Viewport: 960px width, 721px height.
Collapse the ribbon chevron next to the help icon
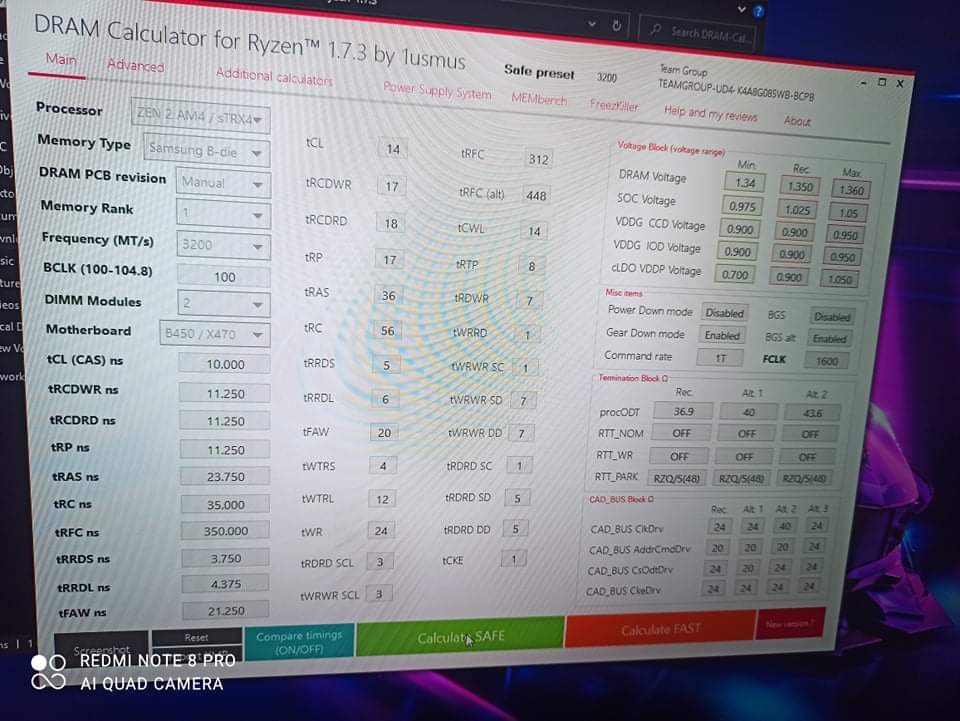tap(741, 9)
